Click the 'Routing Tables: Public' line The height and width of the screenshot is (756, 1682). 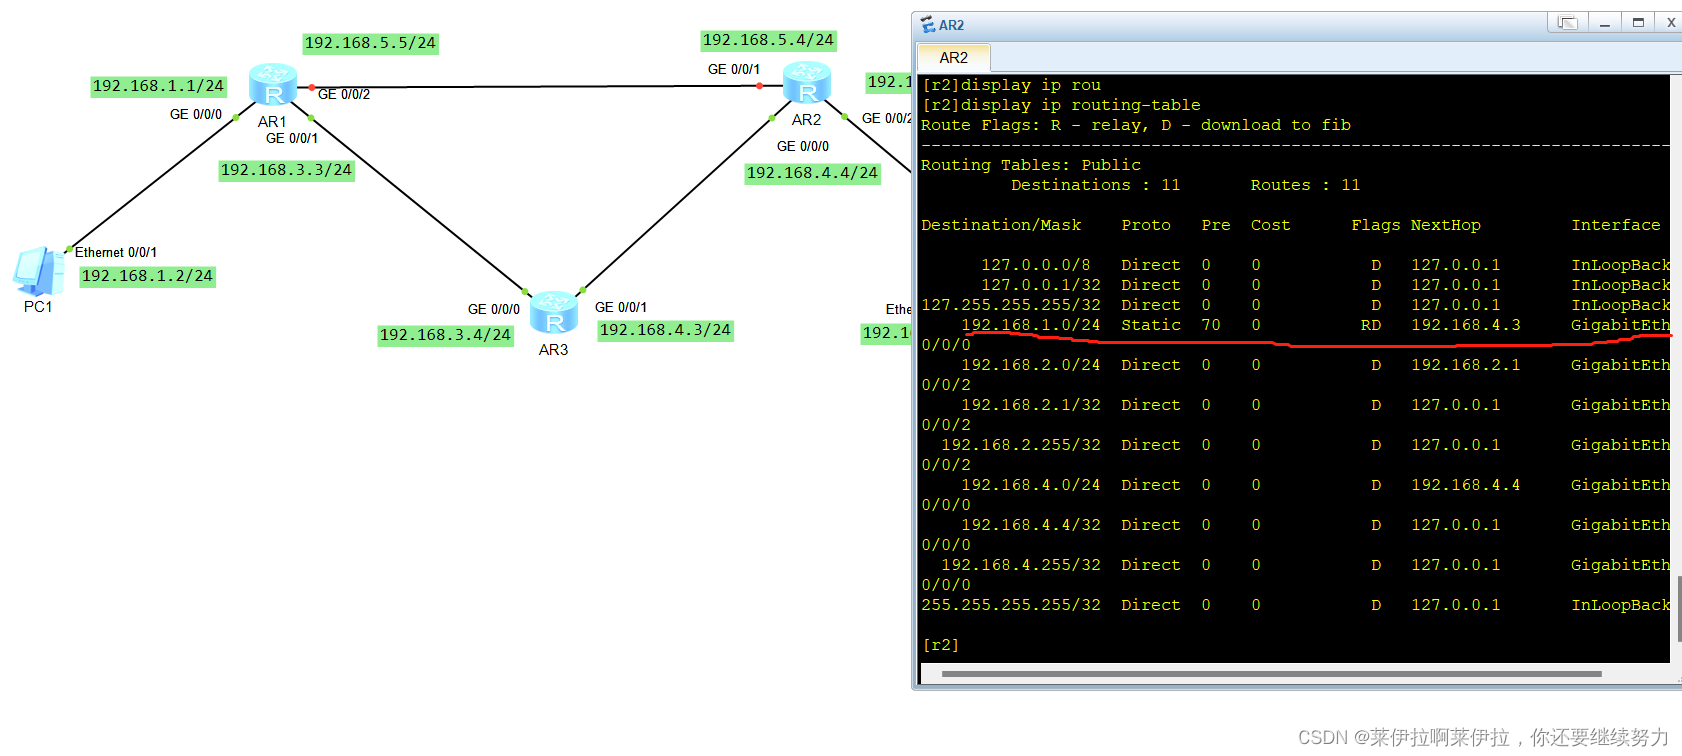coord(1031,165)
